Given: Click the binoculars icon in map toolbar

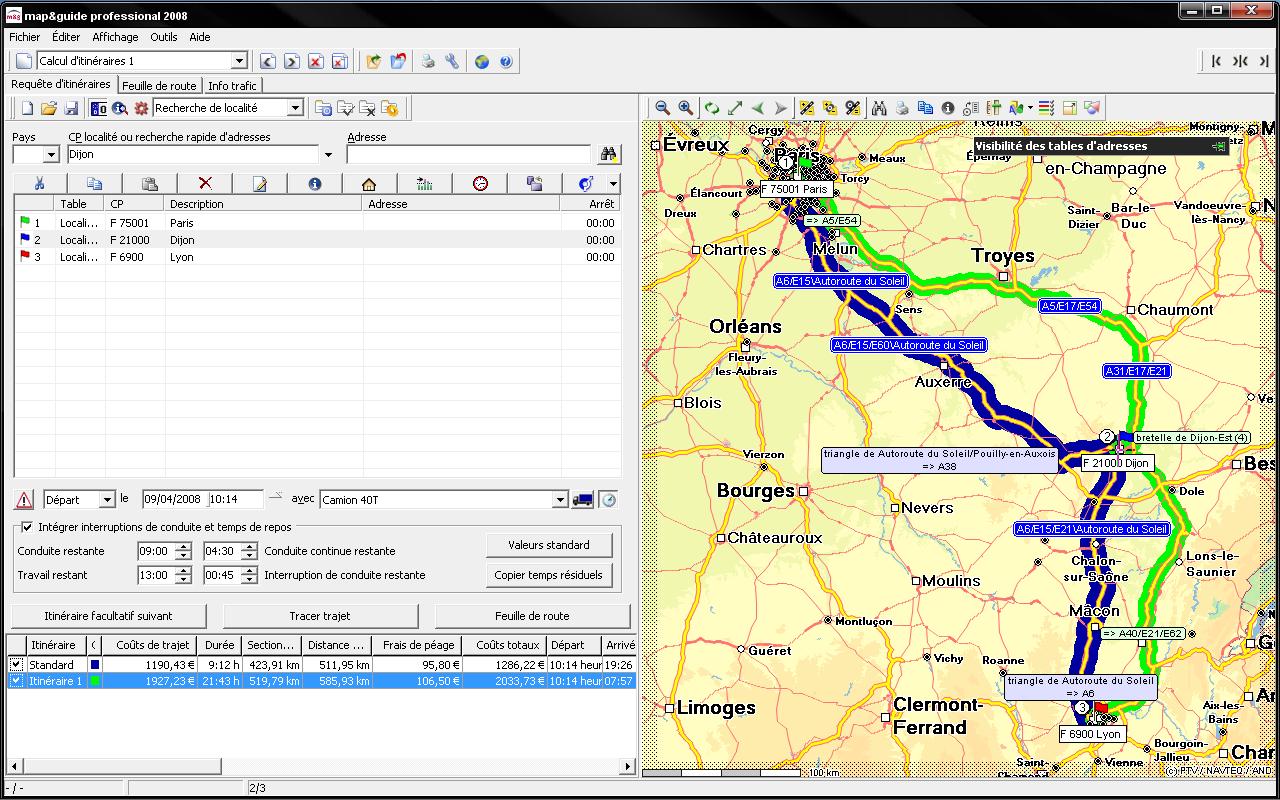Looking at the screenshot, I should [x=879, y=108].
